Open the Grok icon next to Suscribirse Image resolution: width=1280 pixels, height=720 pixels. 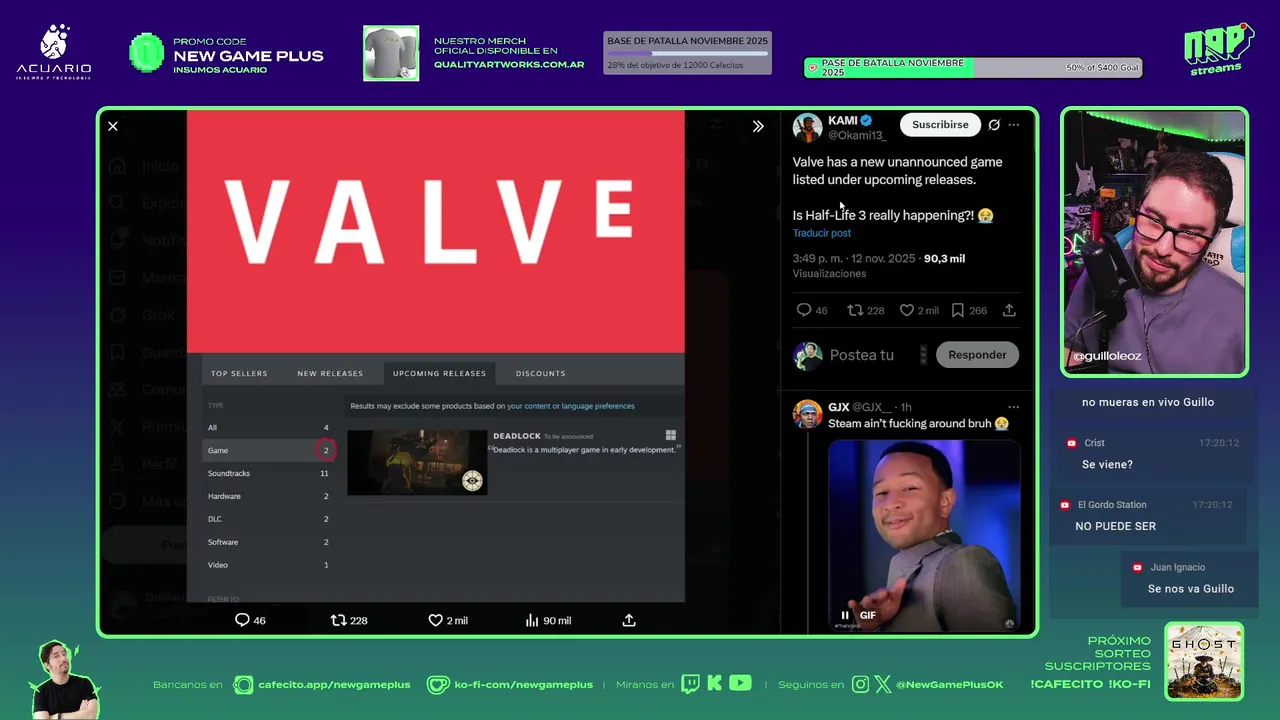pos(994,125)
